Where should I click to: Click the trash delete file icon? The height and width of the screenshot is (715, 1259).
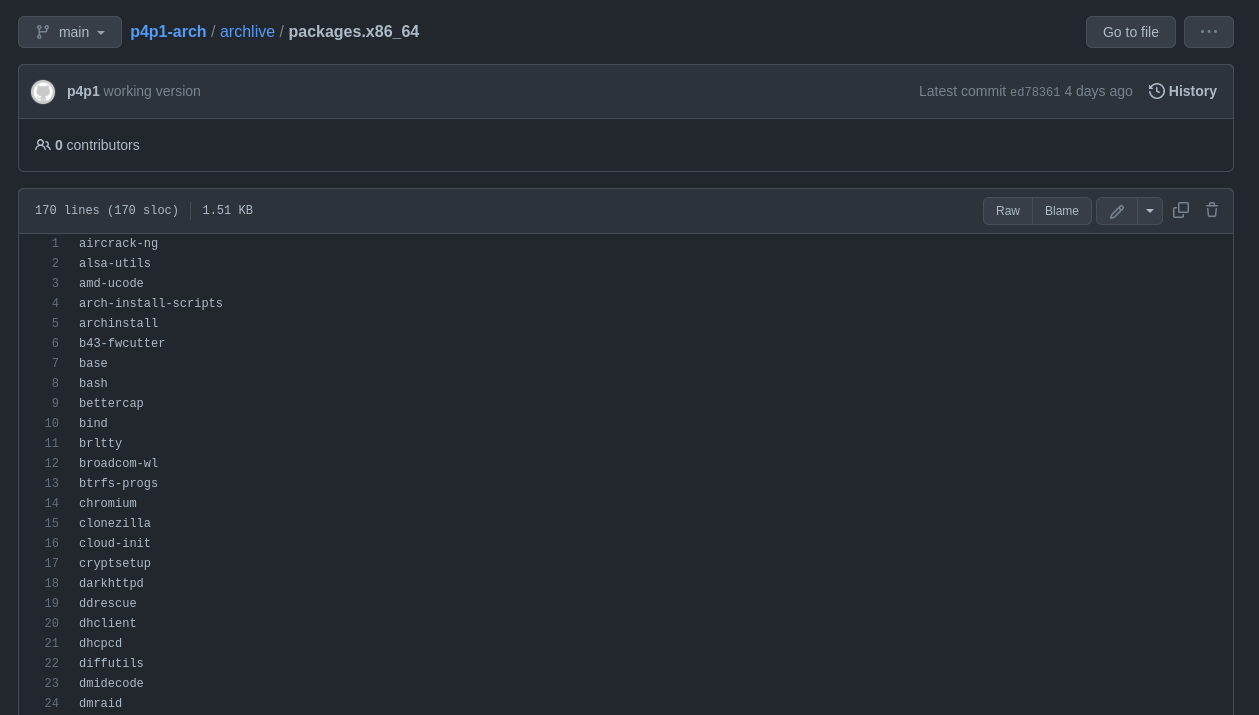click(x=1212, y=210)
